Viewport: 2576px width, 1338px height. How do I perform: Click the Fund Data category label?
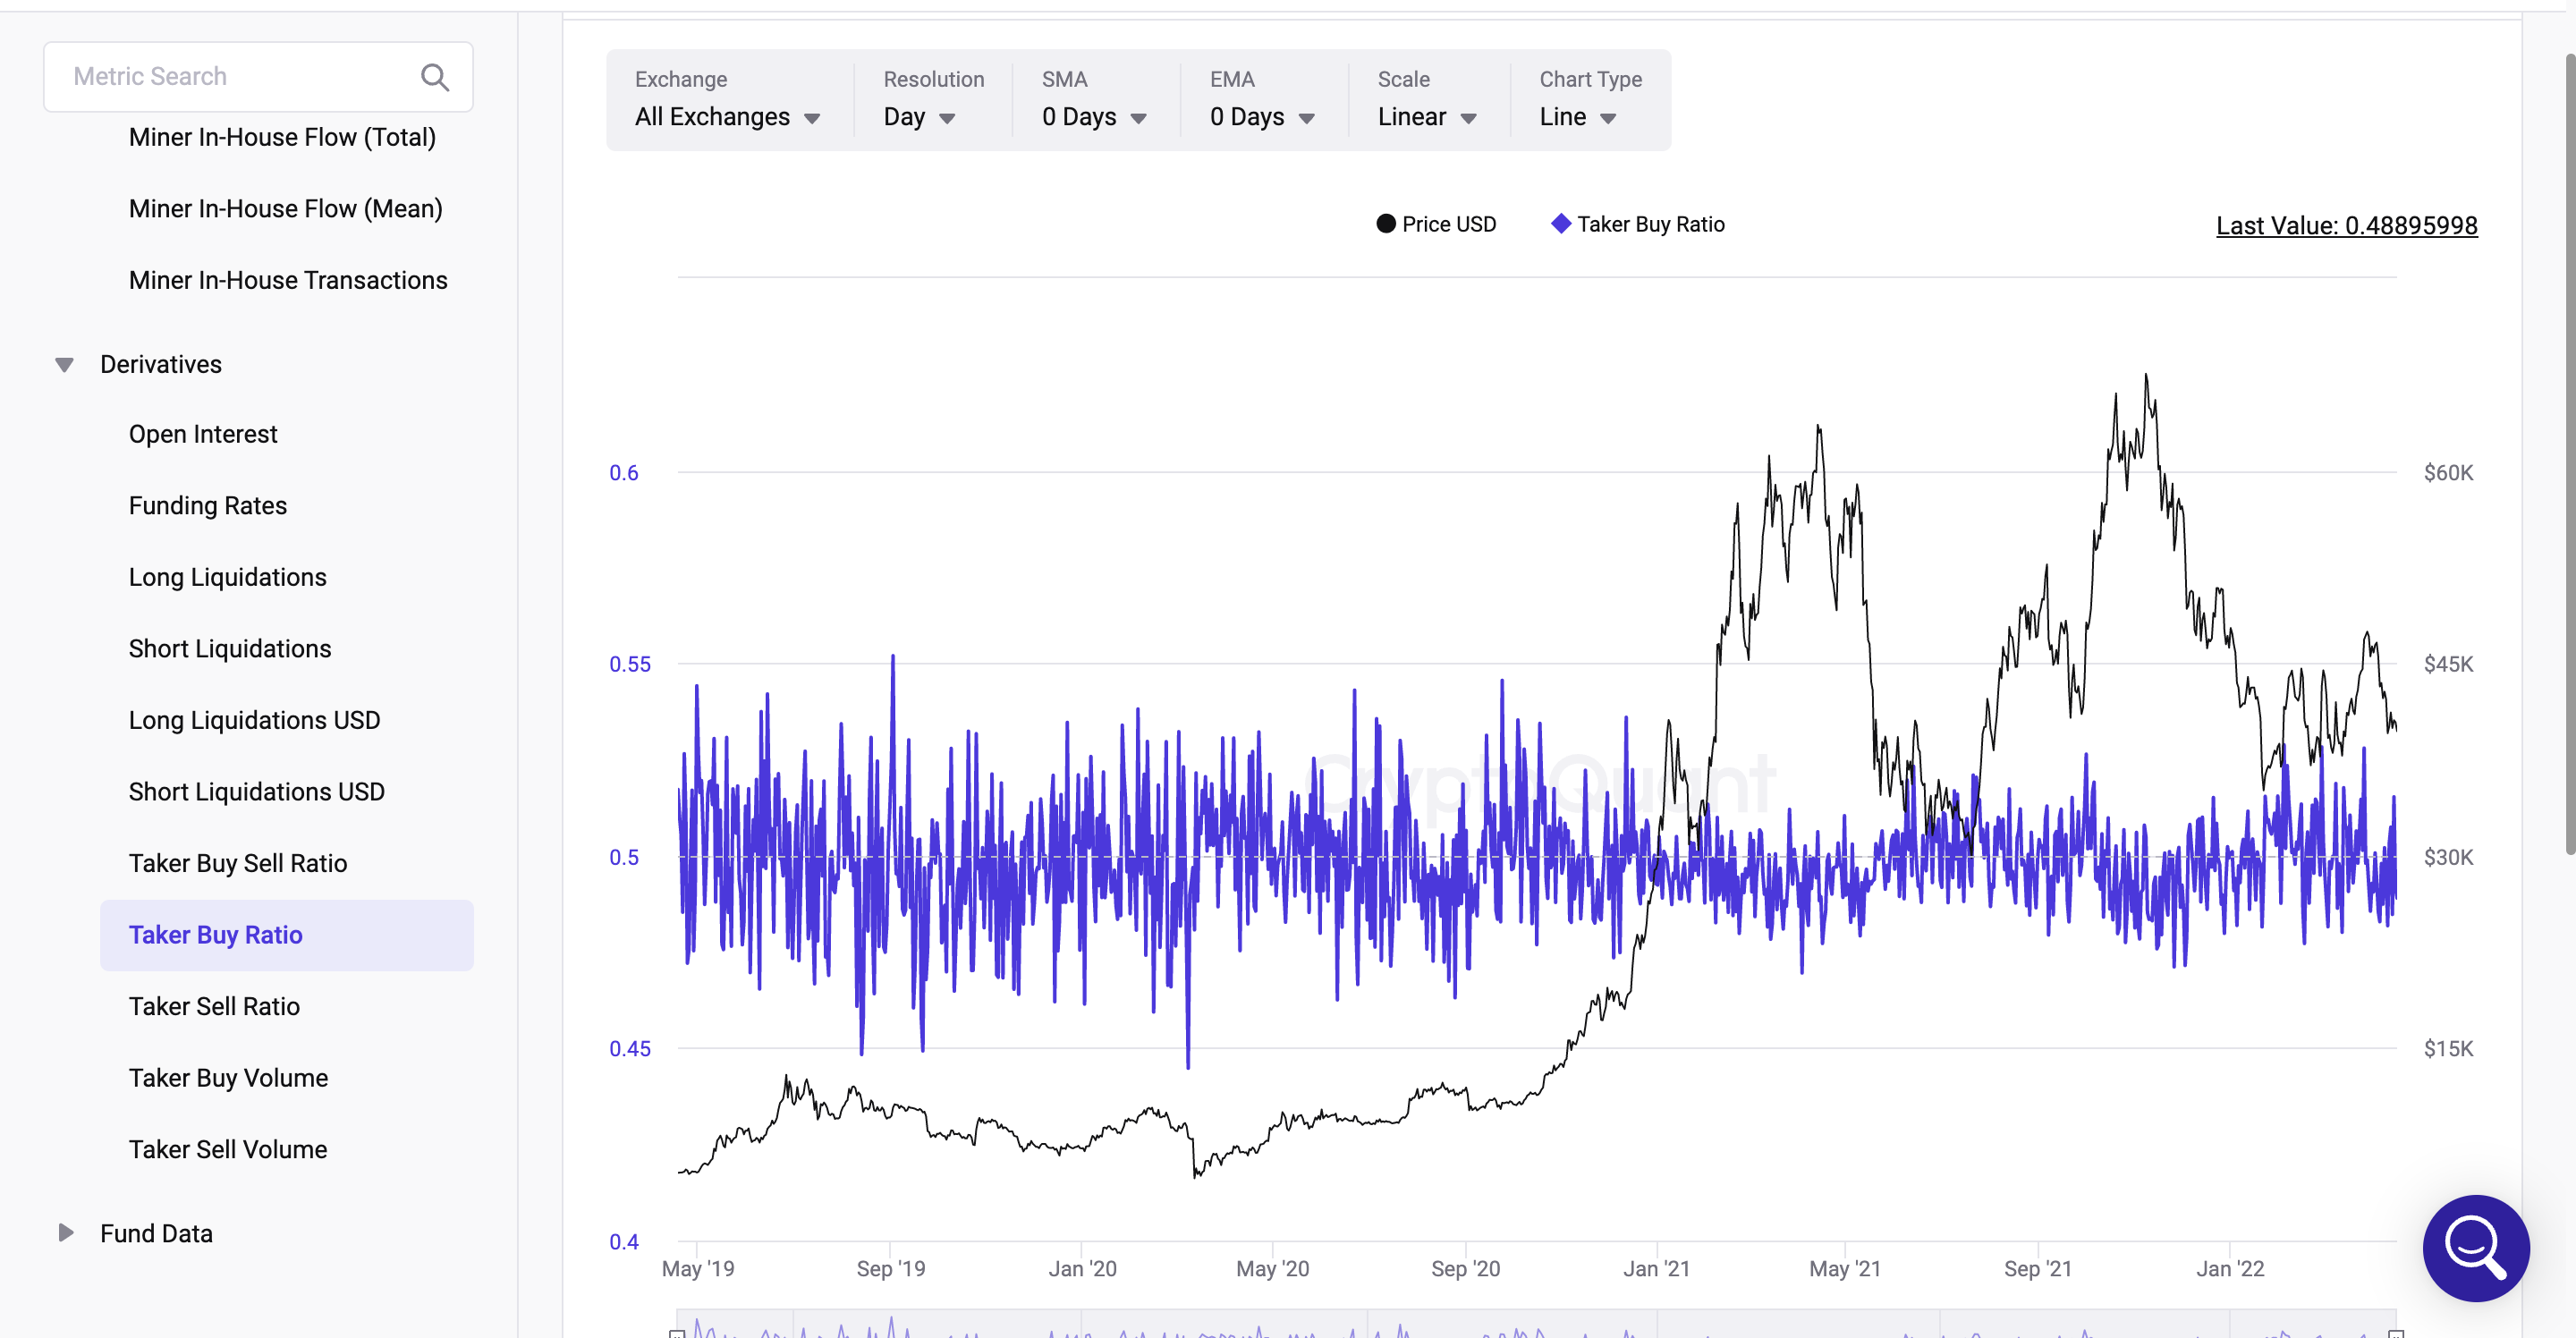(156, 1233)
